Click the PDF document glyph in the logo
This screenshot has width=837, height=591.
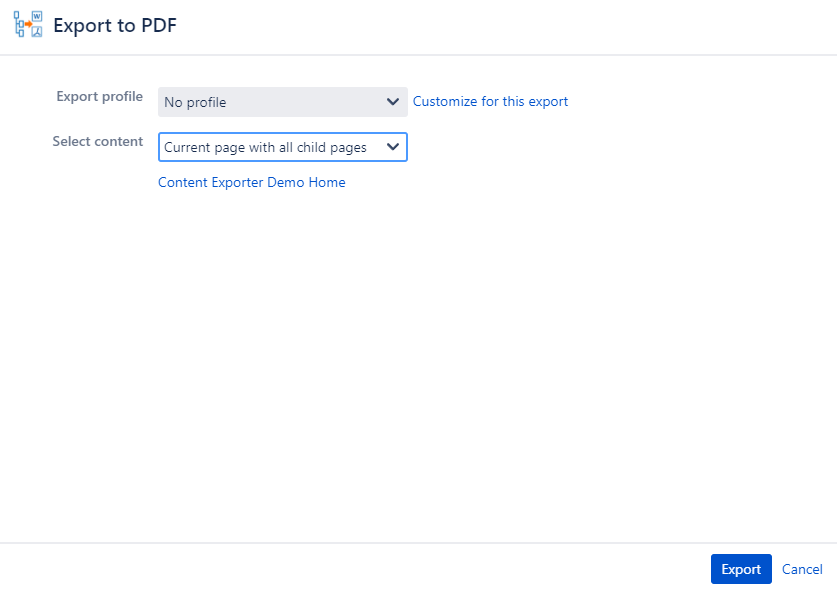click(37, 32)
